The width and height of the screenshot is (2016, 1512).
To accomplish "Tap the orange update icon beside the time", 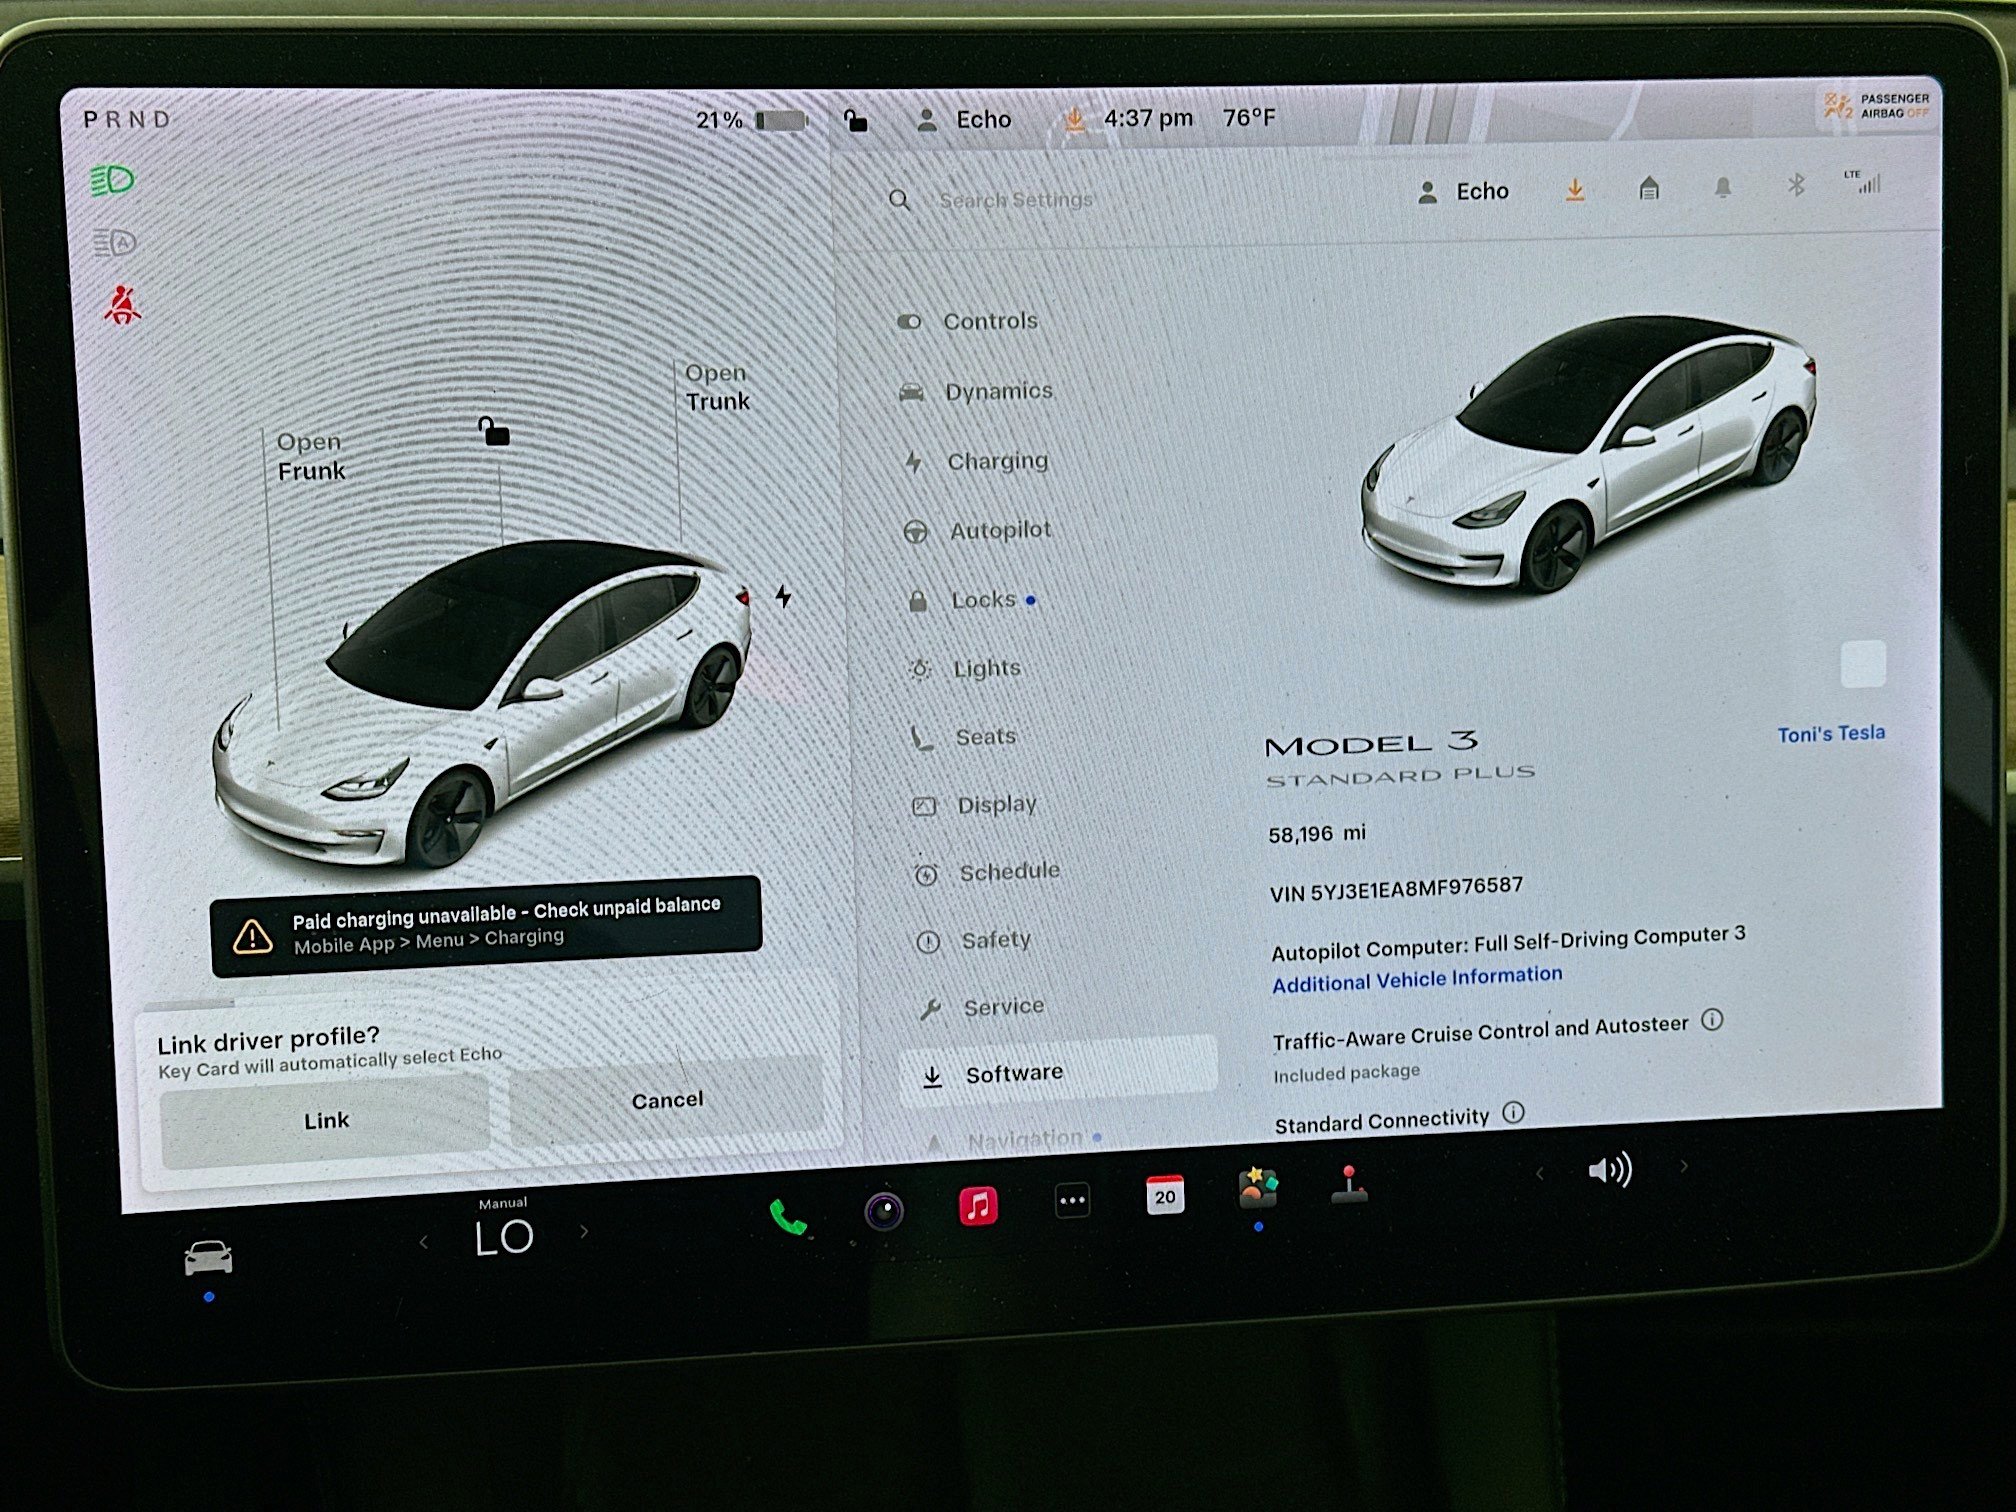I will coord(1074,120).
